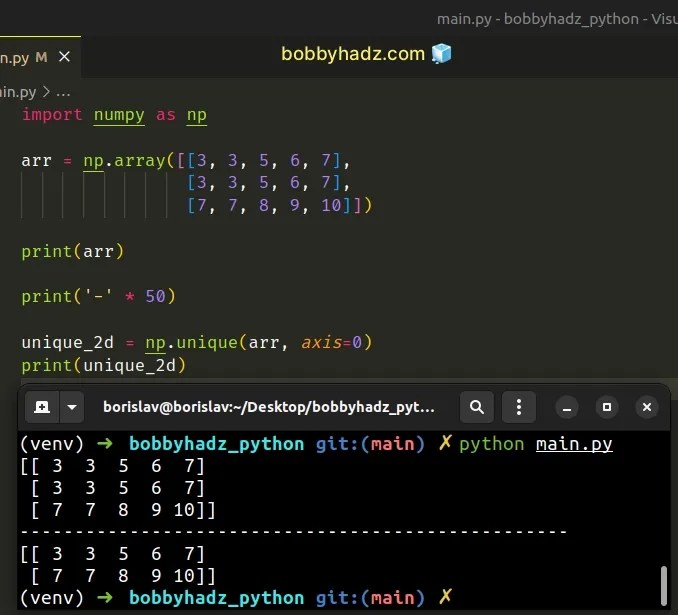Viewport: 678px width, 615px height.
Task: Minimize the terminal window
Action: tap(567, 407)
